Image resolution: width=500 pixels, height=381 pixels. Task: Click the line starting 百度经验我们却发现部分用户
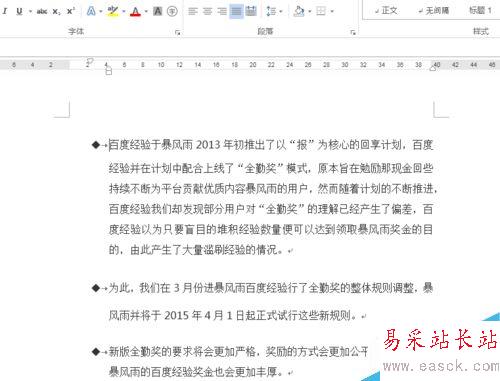coord(271,209)
